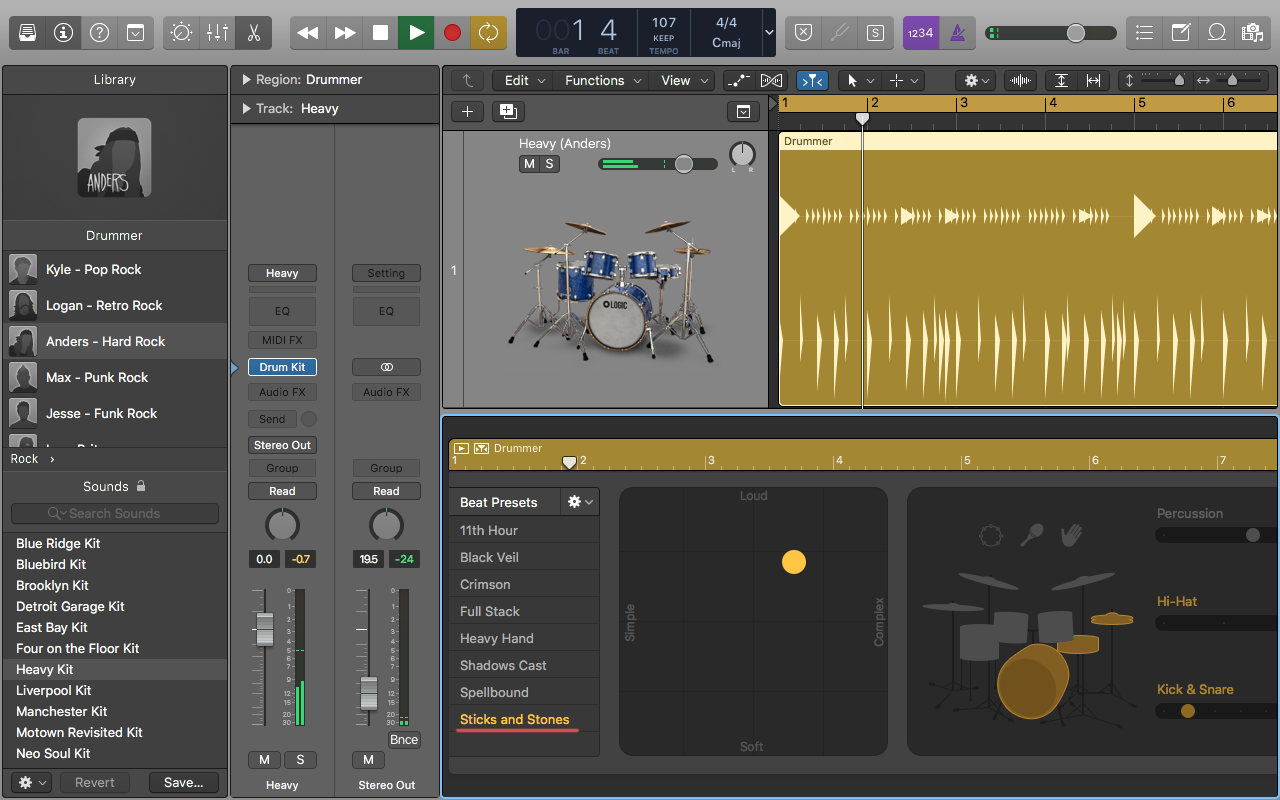
Task: Open List Editors button
Action: (x=1145, y=33)
